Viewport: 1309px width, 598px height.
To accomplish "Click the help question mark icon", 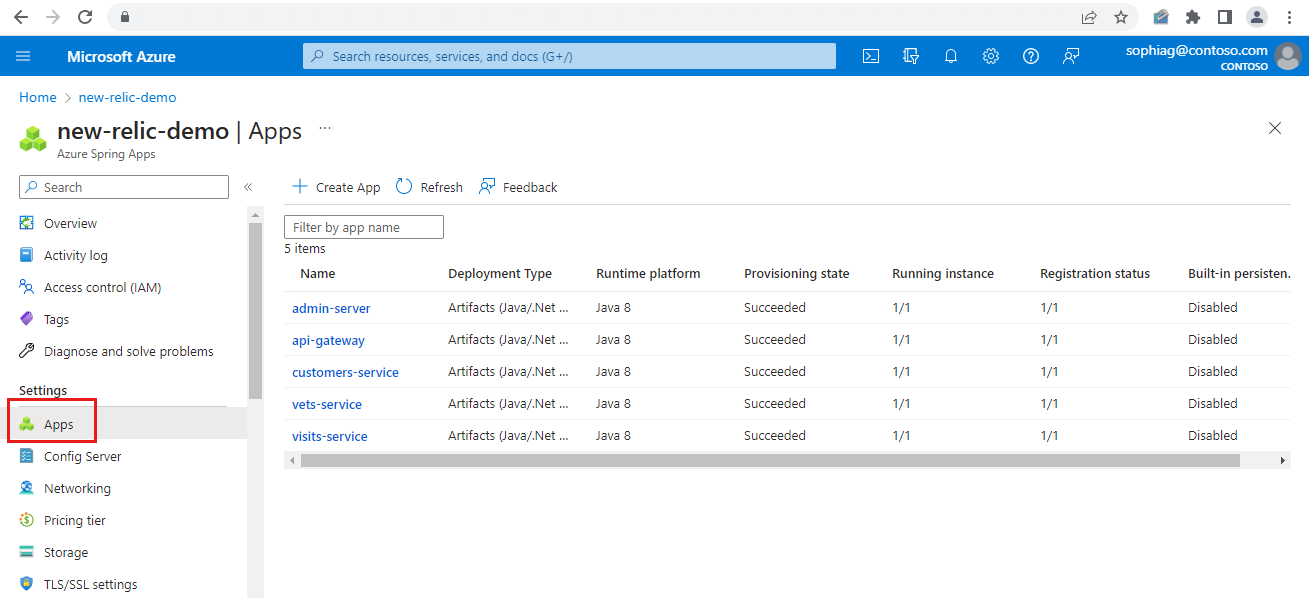I will pyautogui.click(x=1030, y=56).
